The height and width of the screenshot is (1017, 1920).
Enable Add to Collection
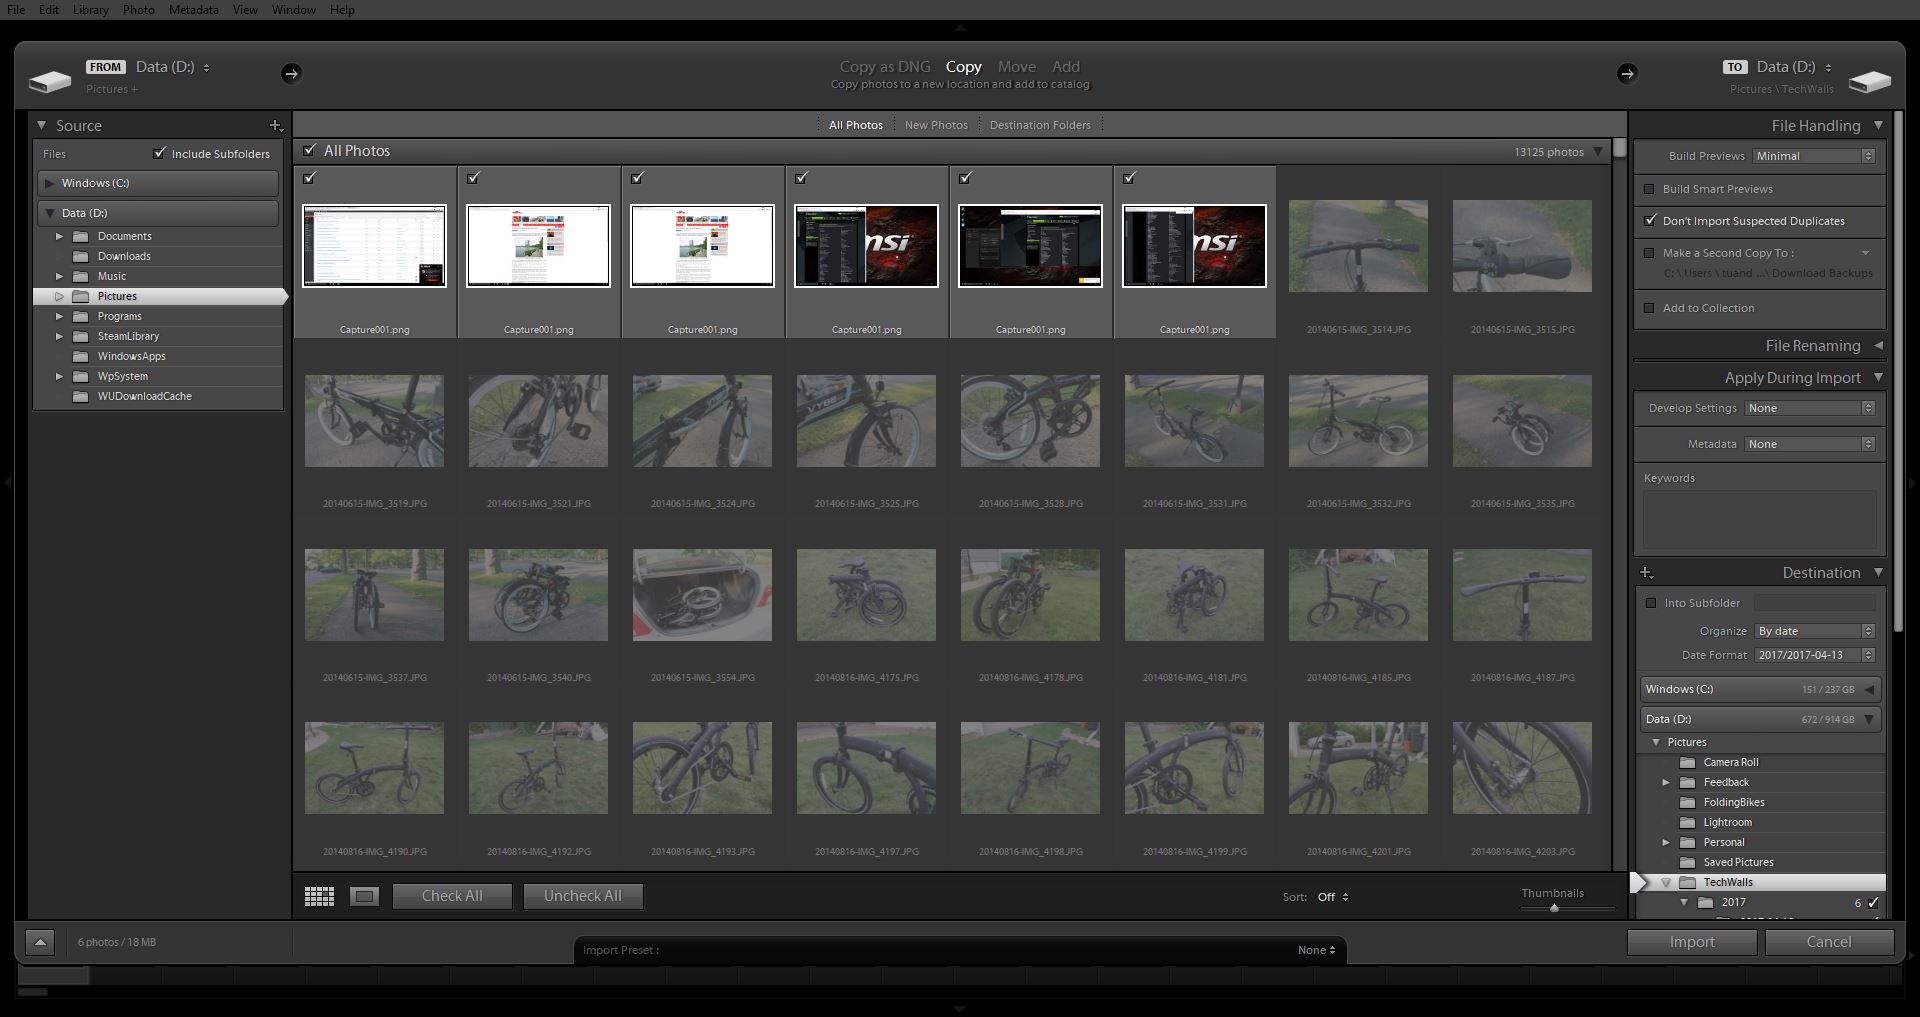tap(1650, 308)
